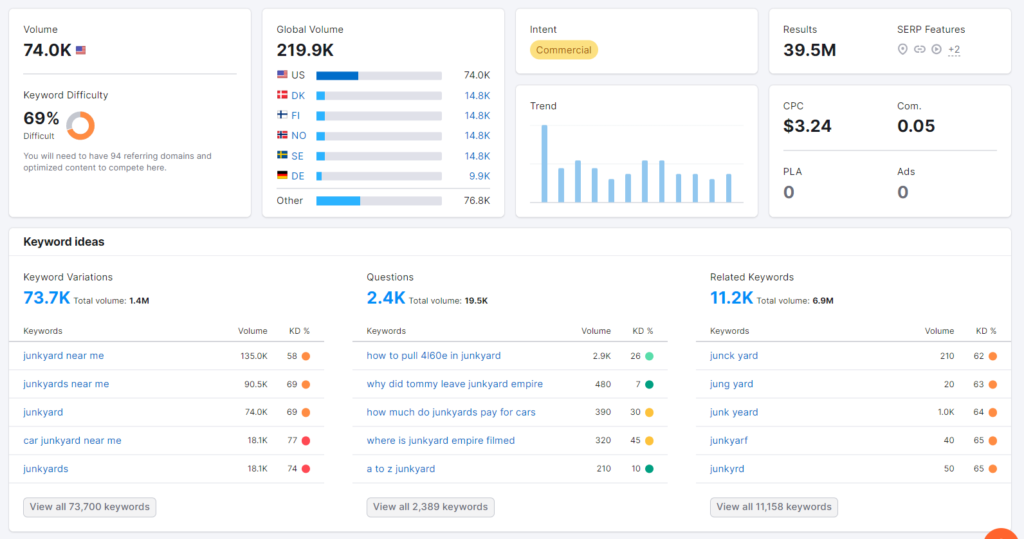The image size is (1024, 539).
Task: Expand the +2 more SERP features
Action: pos(954,50)
